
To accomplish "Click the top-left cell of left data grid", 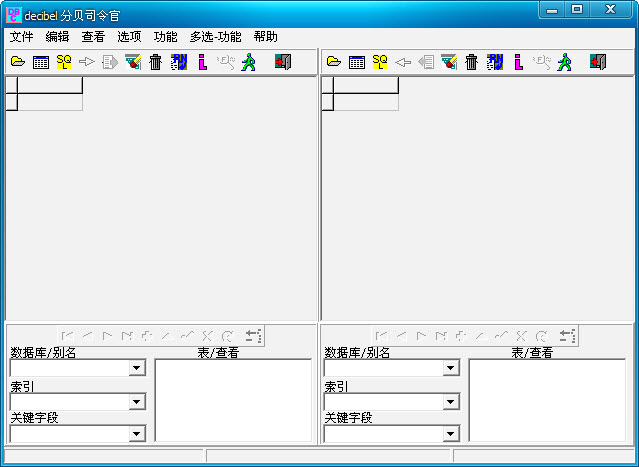I will pyautogui.click(x=12, y=85).
